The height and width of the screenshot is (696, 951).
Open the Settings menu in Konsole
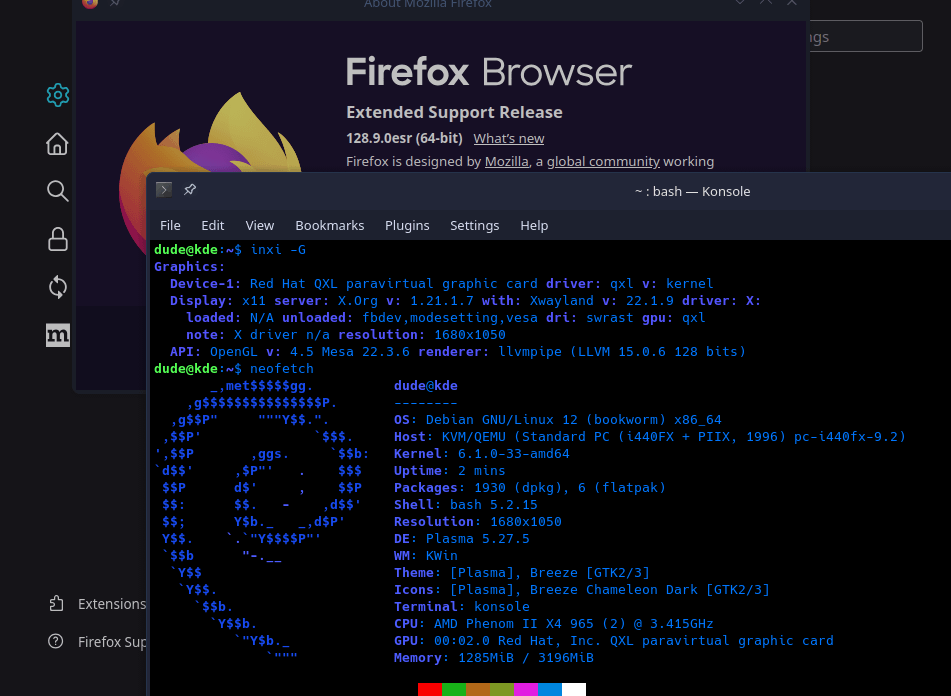click(x=475, y=226)
